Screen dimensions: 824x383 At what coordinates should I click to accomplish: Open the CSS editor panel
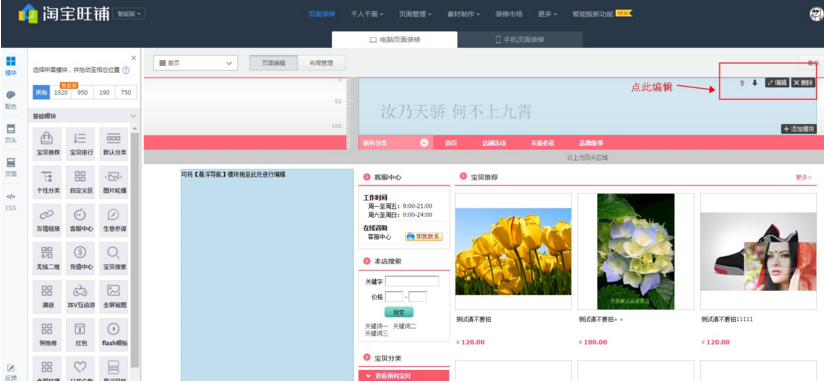11,201
